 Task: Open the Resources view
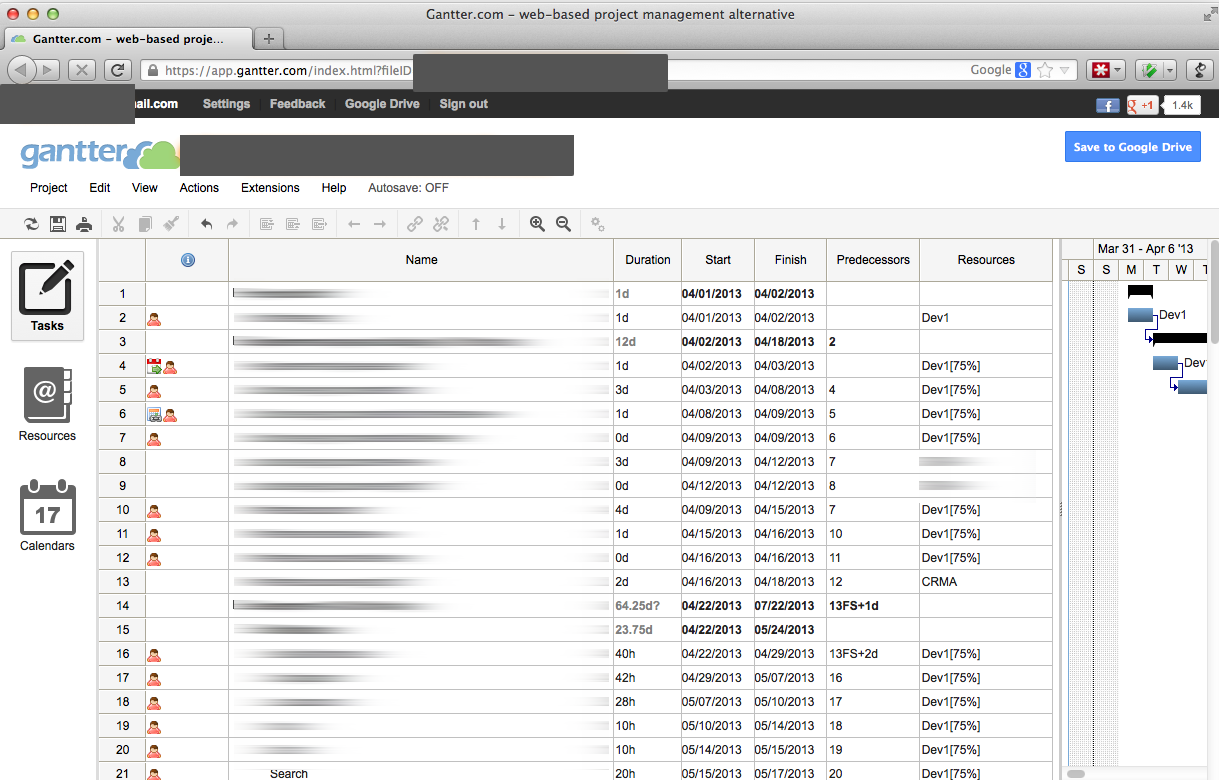click(x=47, y=405)
